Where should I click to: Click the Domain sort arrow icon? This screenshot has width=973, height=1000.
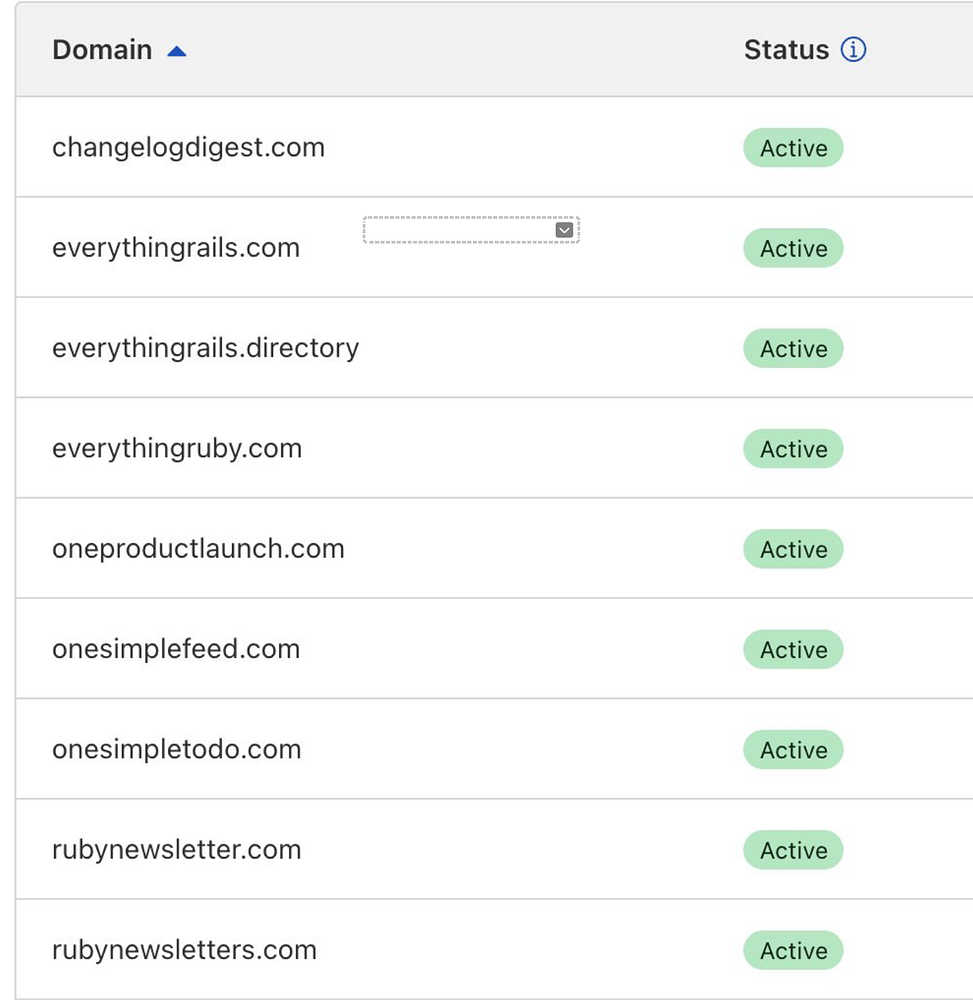[x=177, y=51]
